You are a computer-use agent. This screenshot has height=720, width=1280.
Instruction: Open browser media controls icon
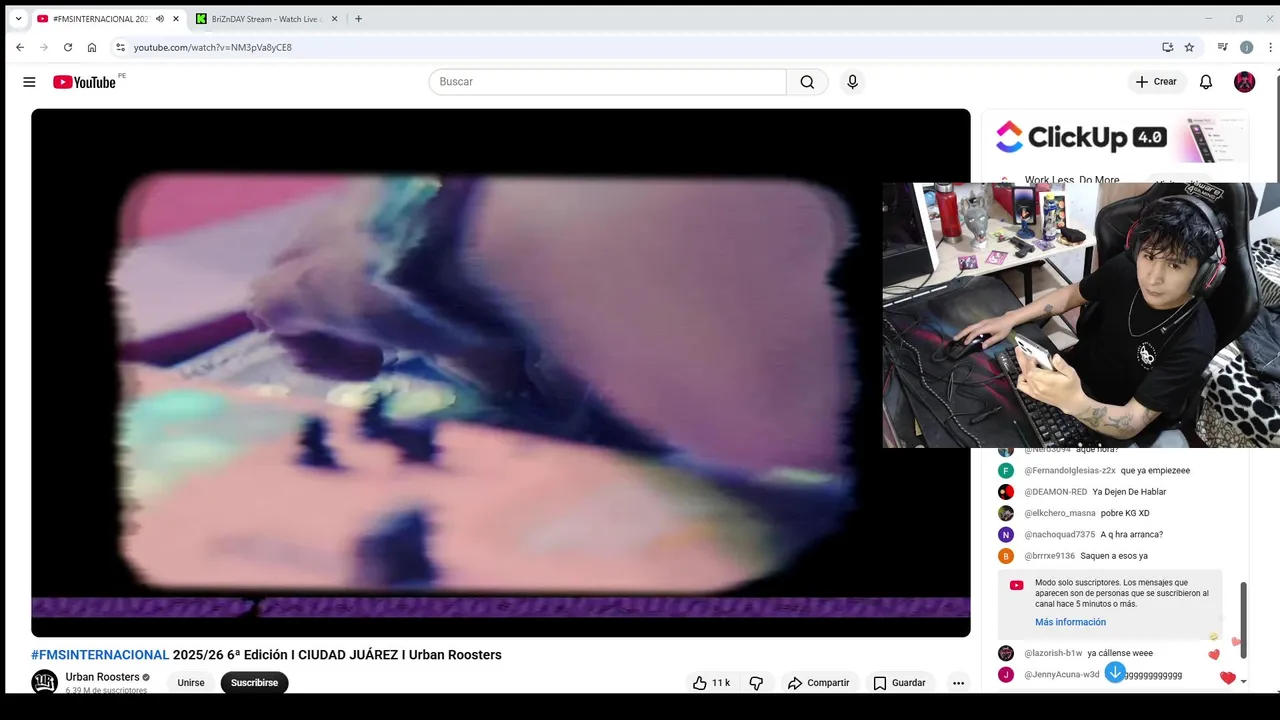tap(1222, 47)
